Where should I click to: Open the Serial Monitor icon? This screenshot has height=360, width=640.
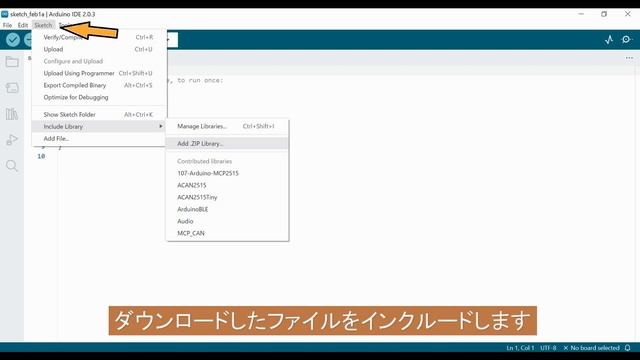coord(627,40)
